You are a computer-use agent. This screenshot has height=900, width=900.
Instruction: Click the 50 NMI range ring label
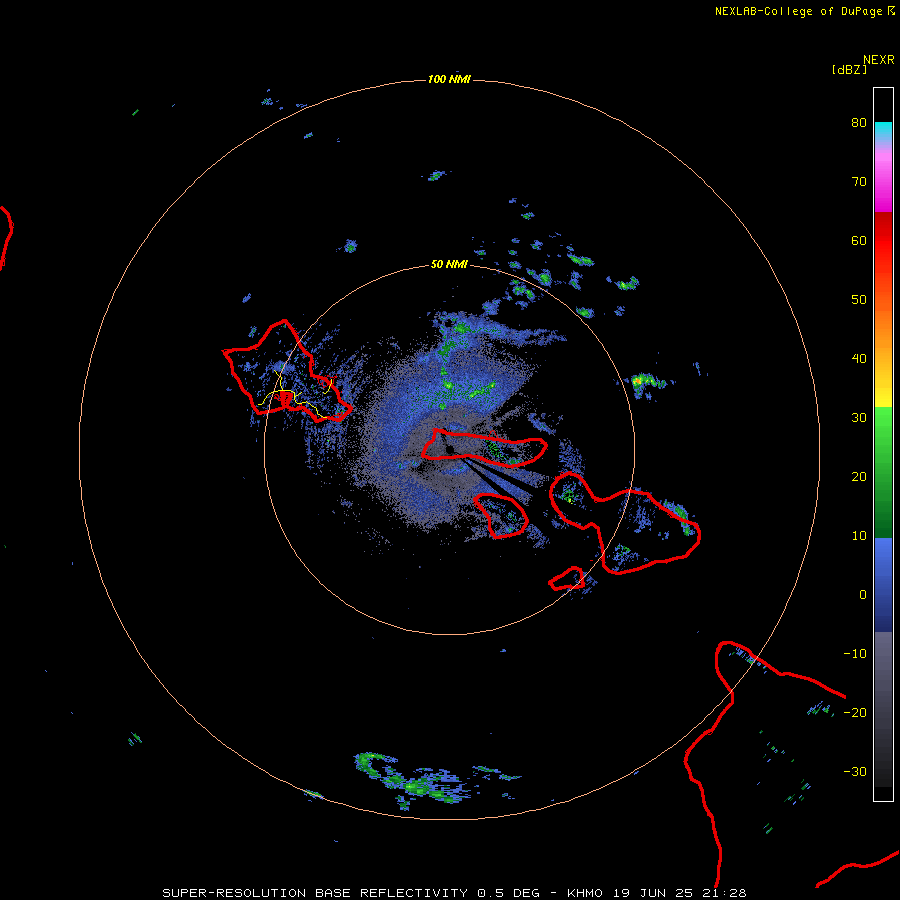[449, 265]
